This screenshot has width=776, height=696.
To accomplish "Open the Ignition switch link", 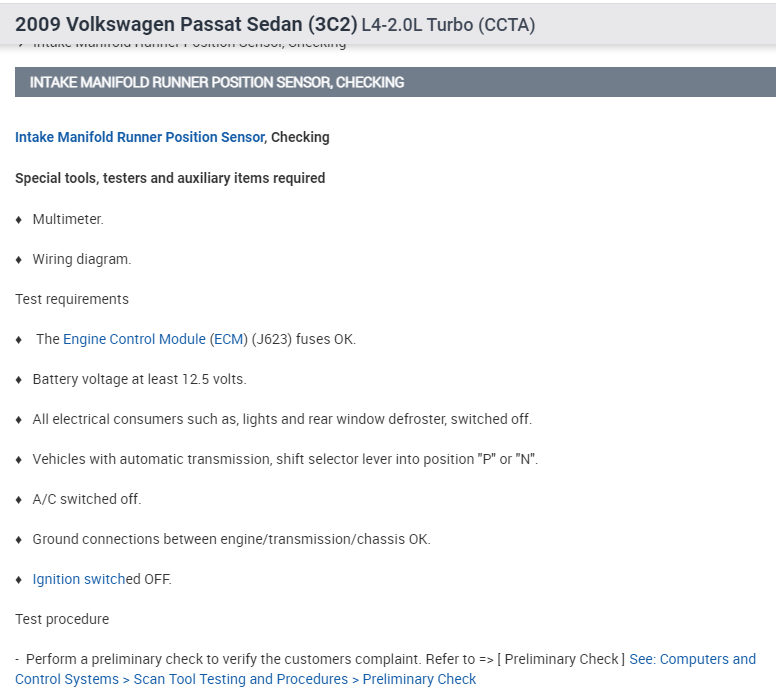I will [78, 579].
